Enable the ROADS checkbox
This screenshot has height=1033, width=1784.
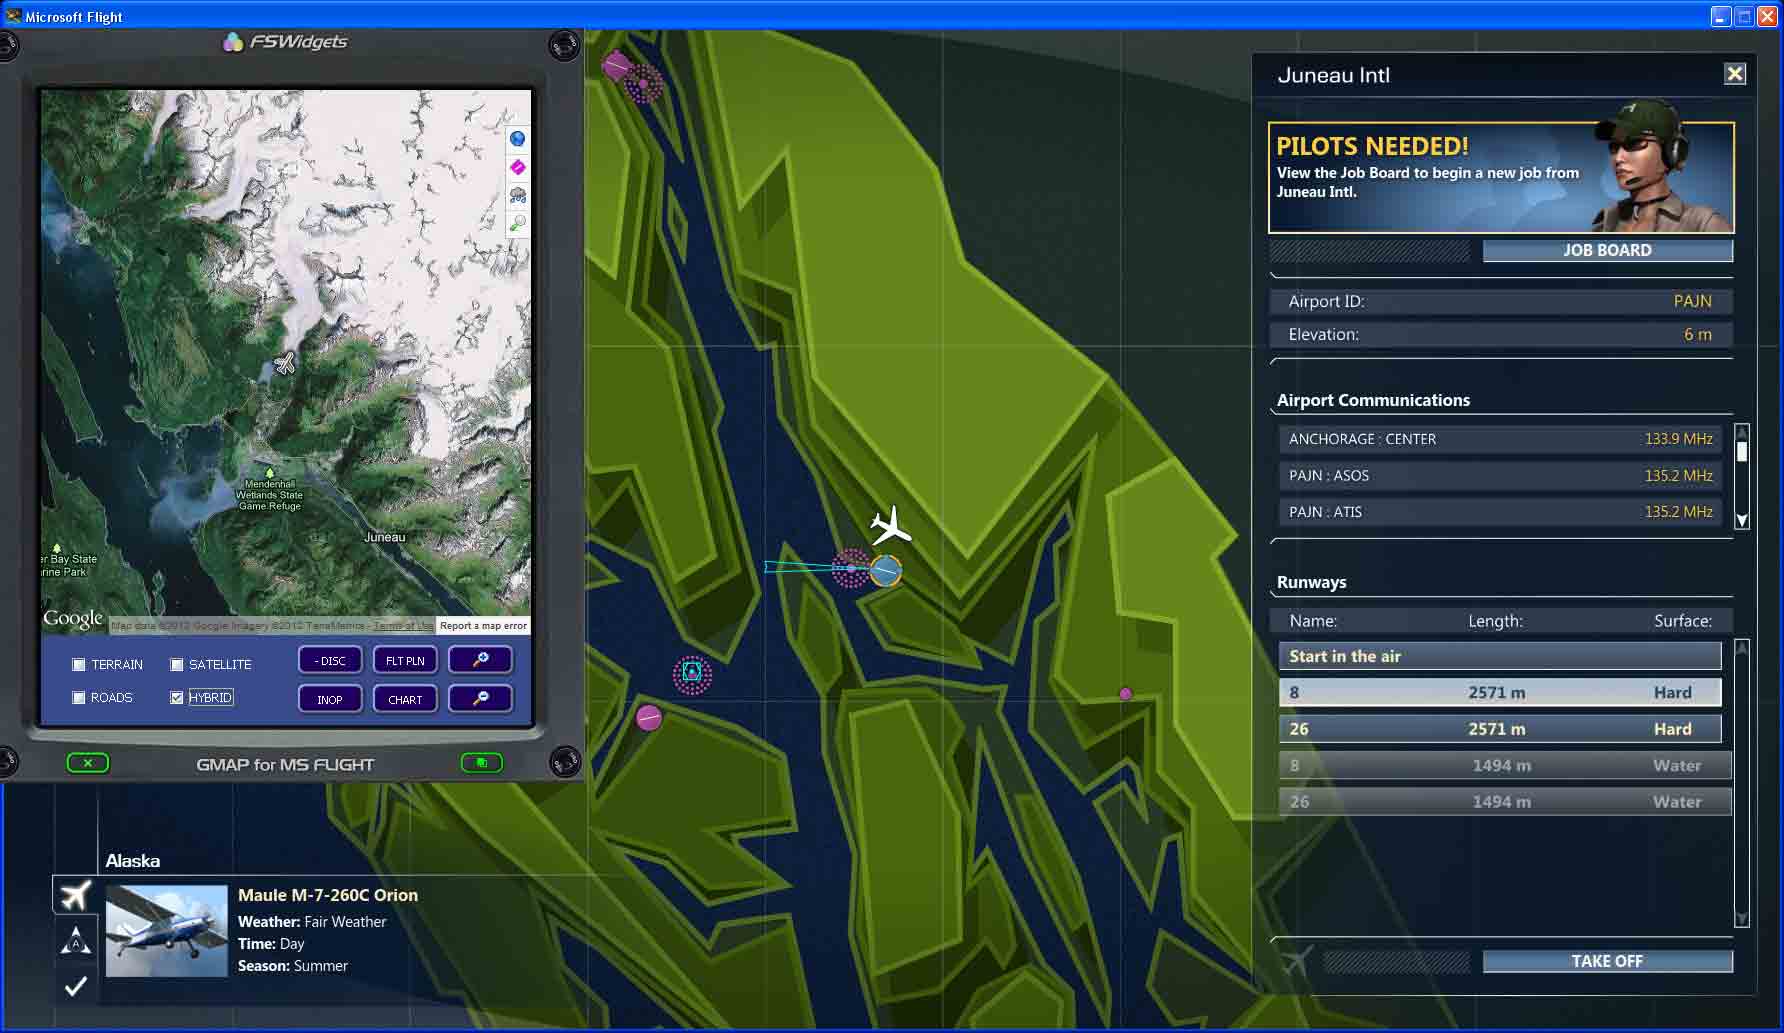pos(79,698)
